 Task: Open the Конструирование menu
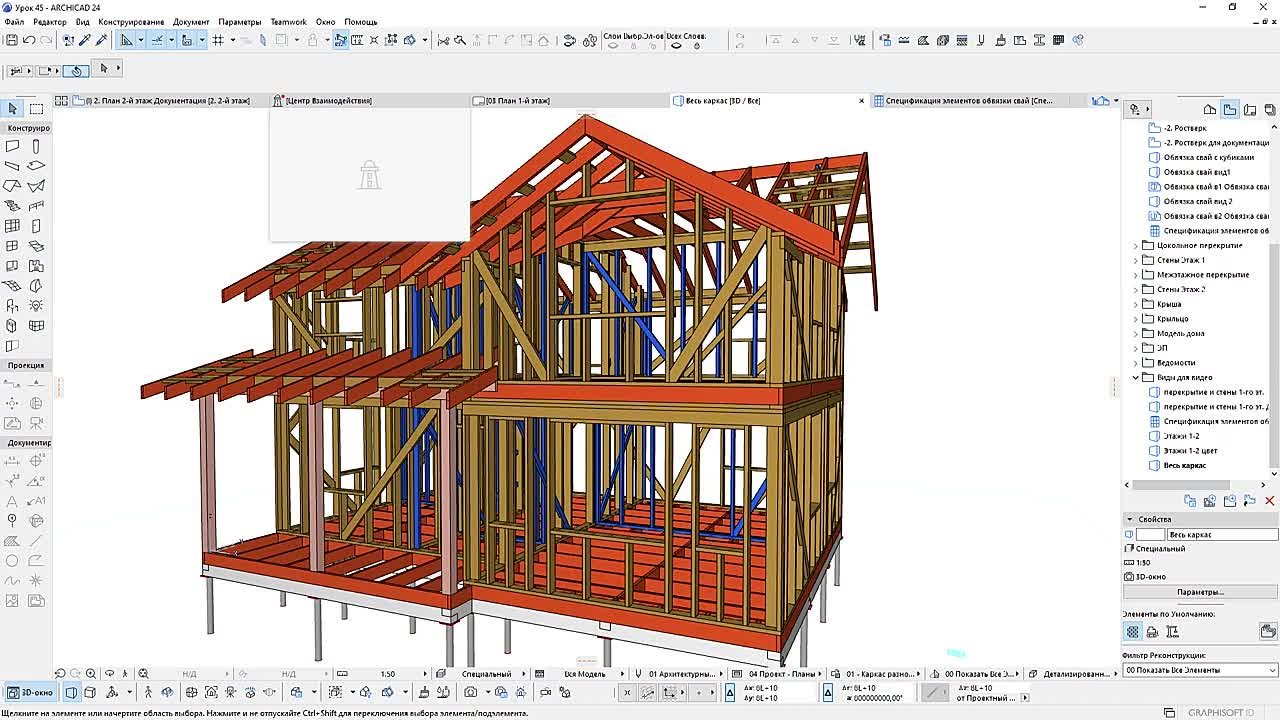pos(131,22)
